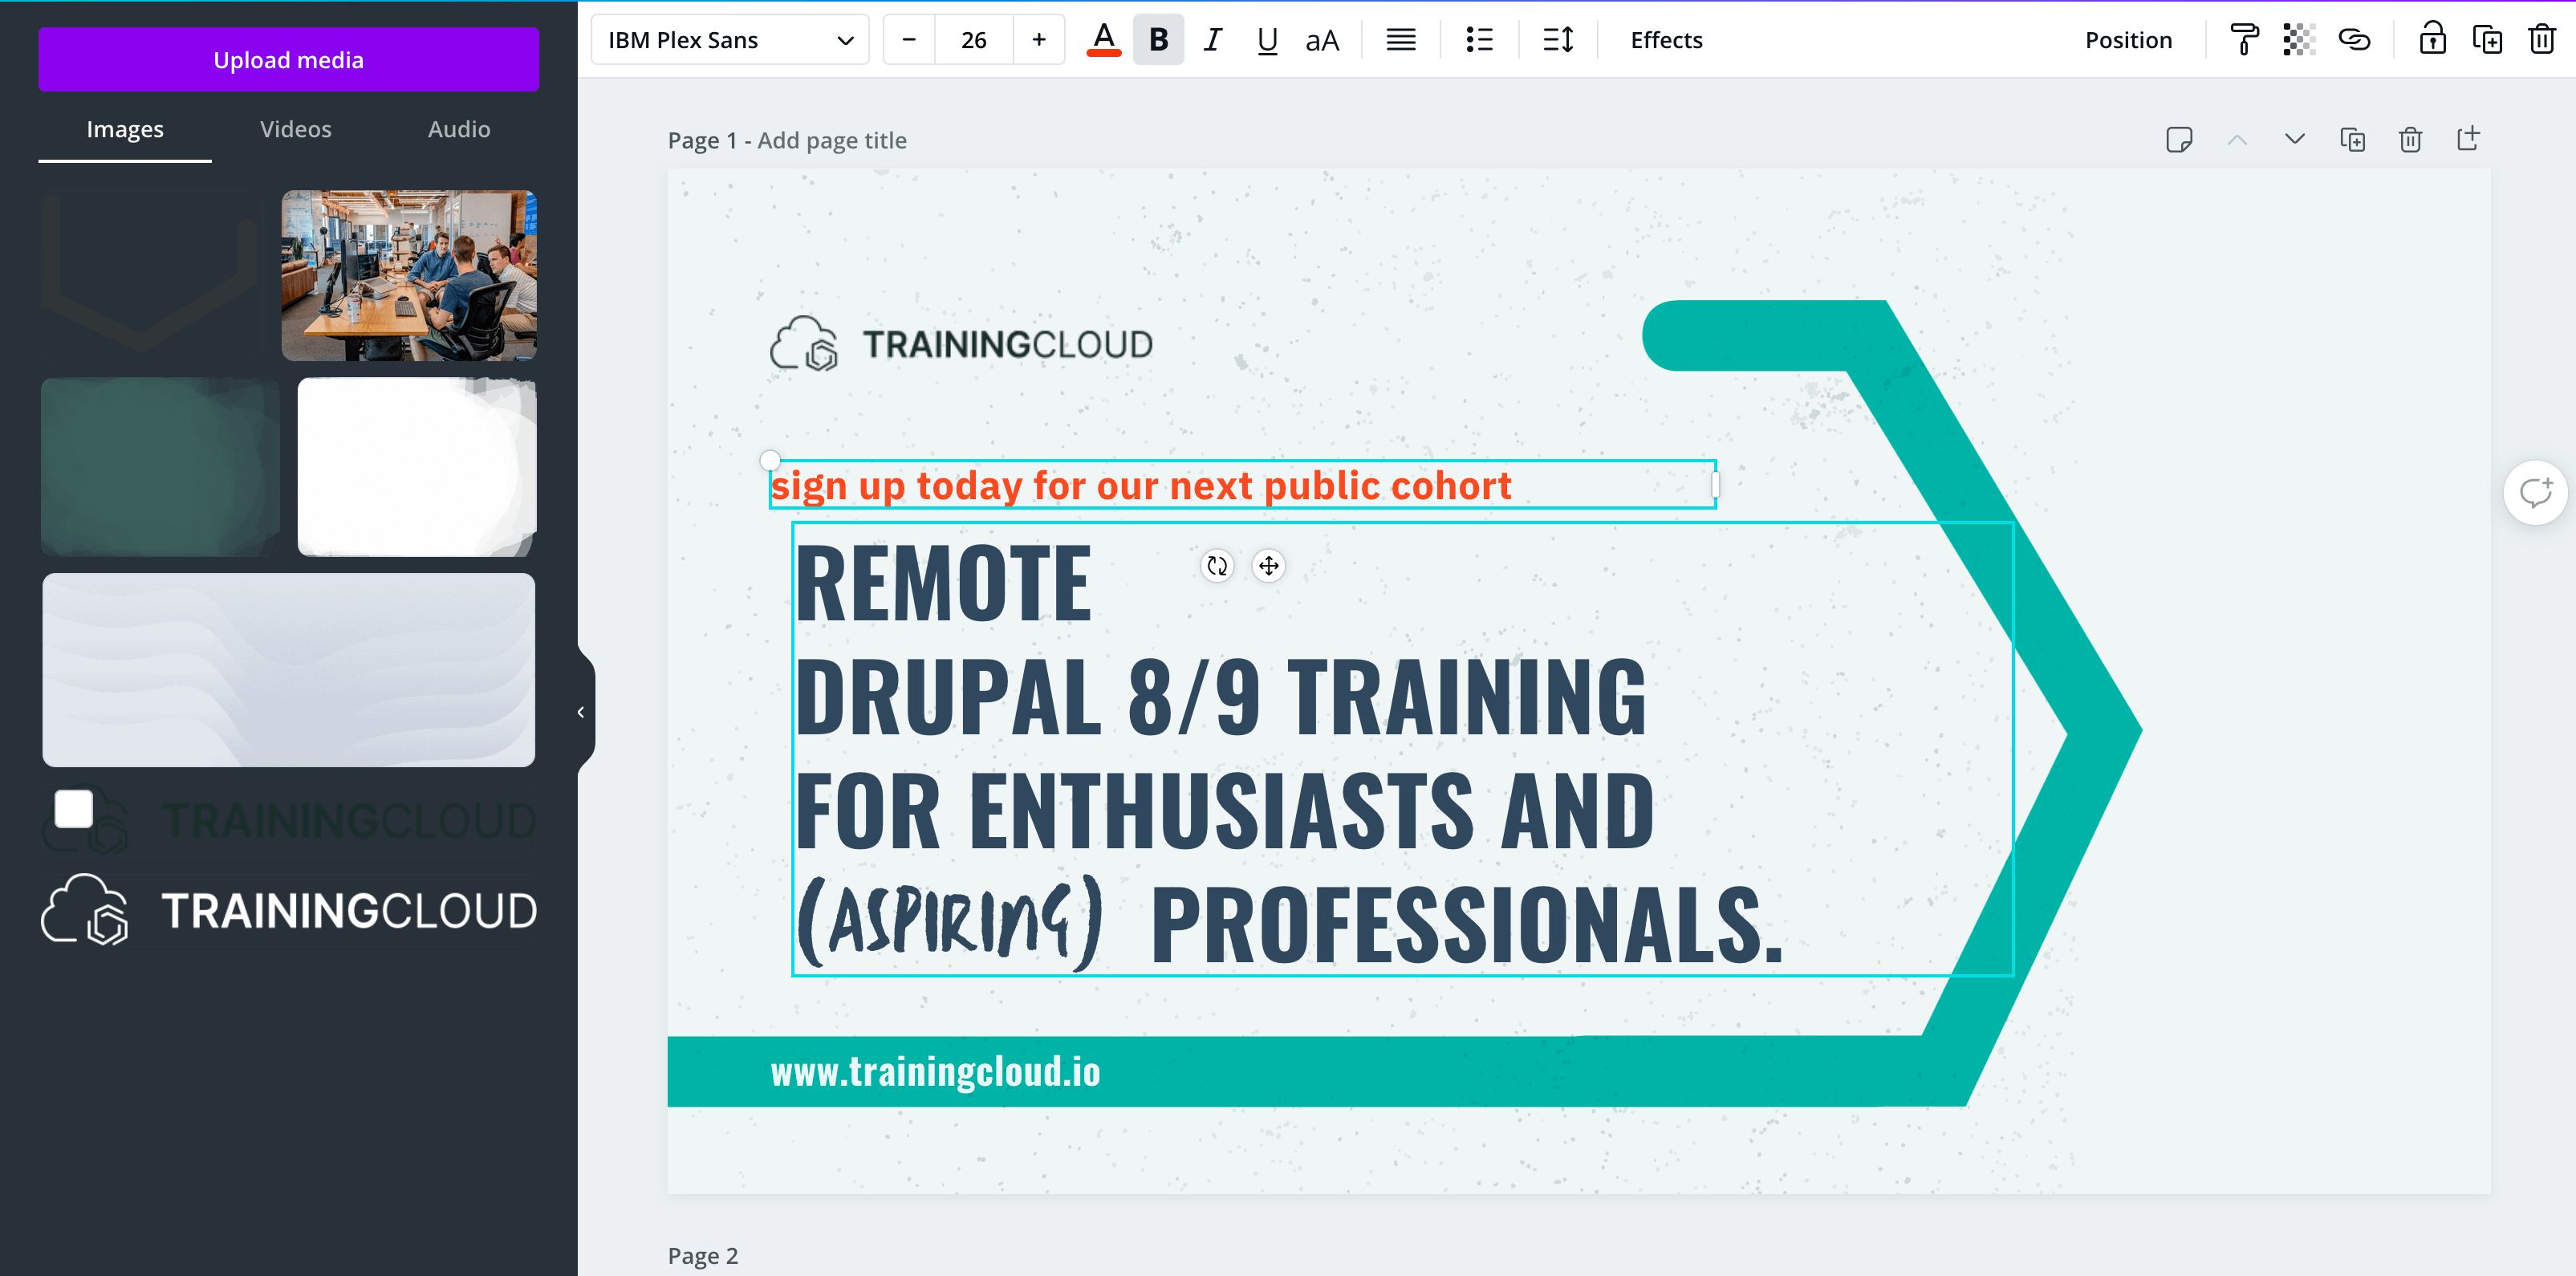Viewport: 2576px width, 1276px height.
Task: Add notes to Page 1
Action: [2179, 139]
